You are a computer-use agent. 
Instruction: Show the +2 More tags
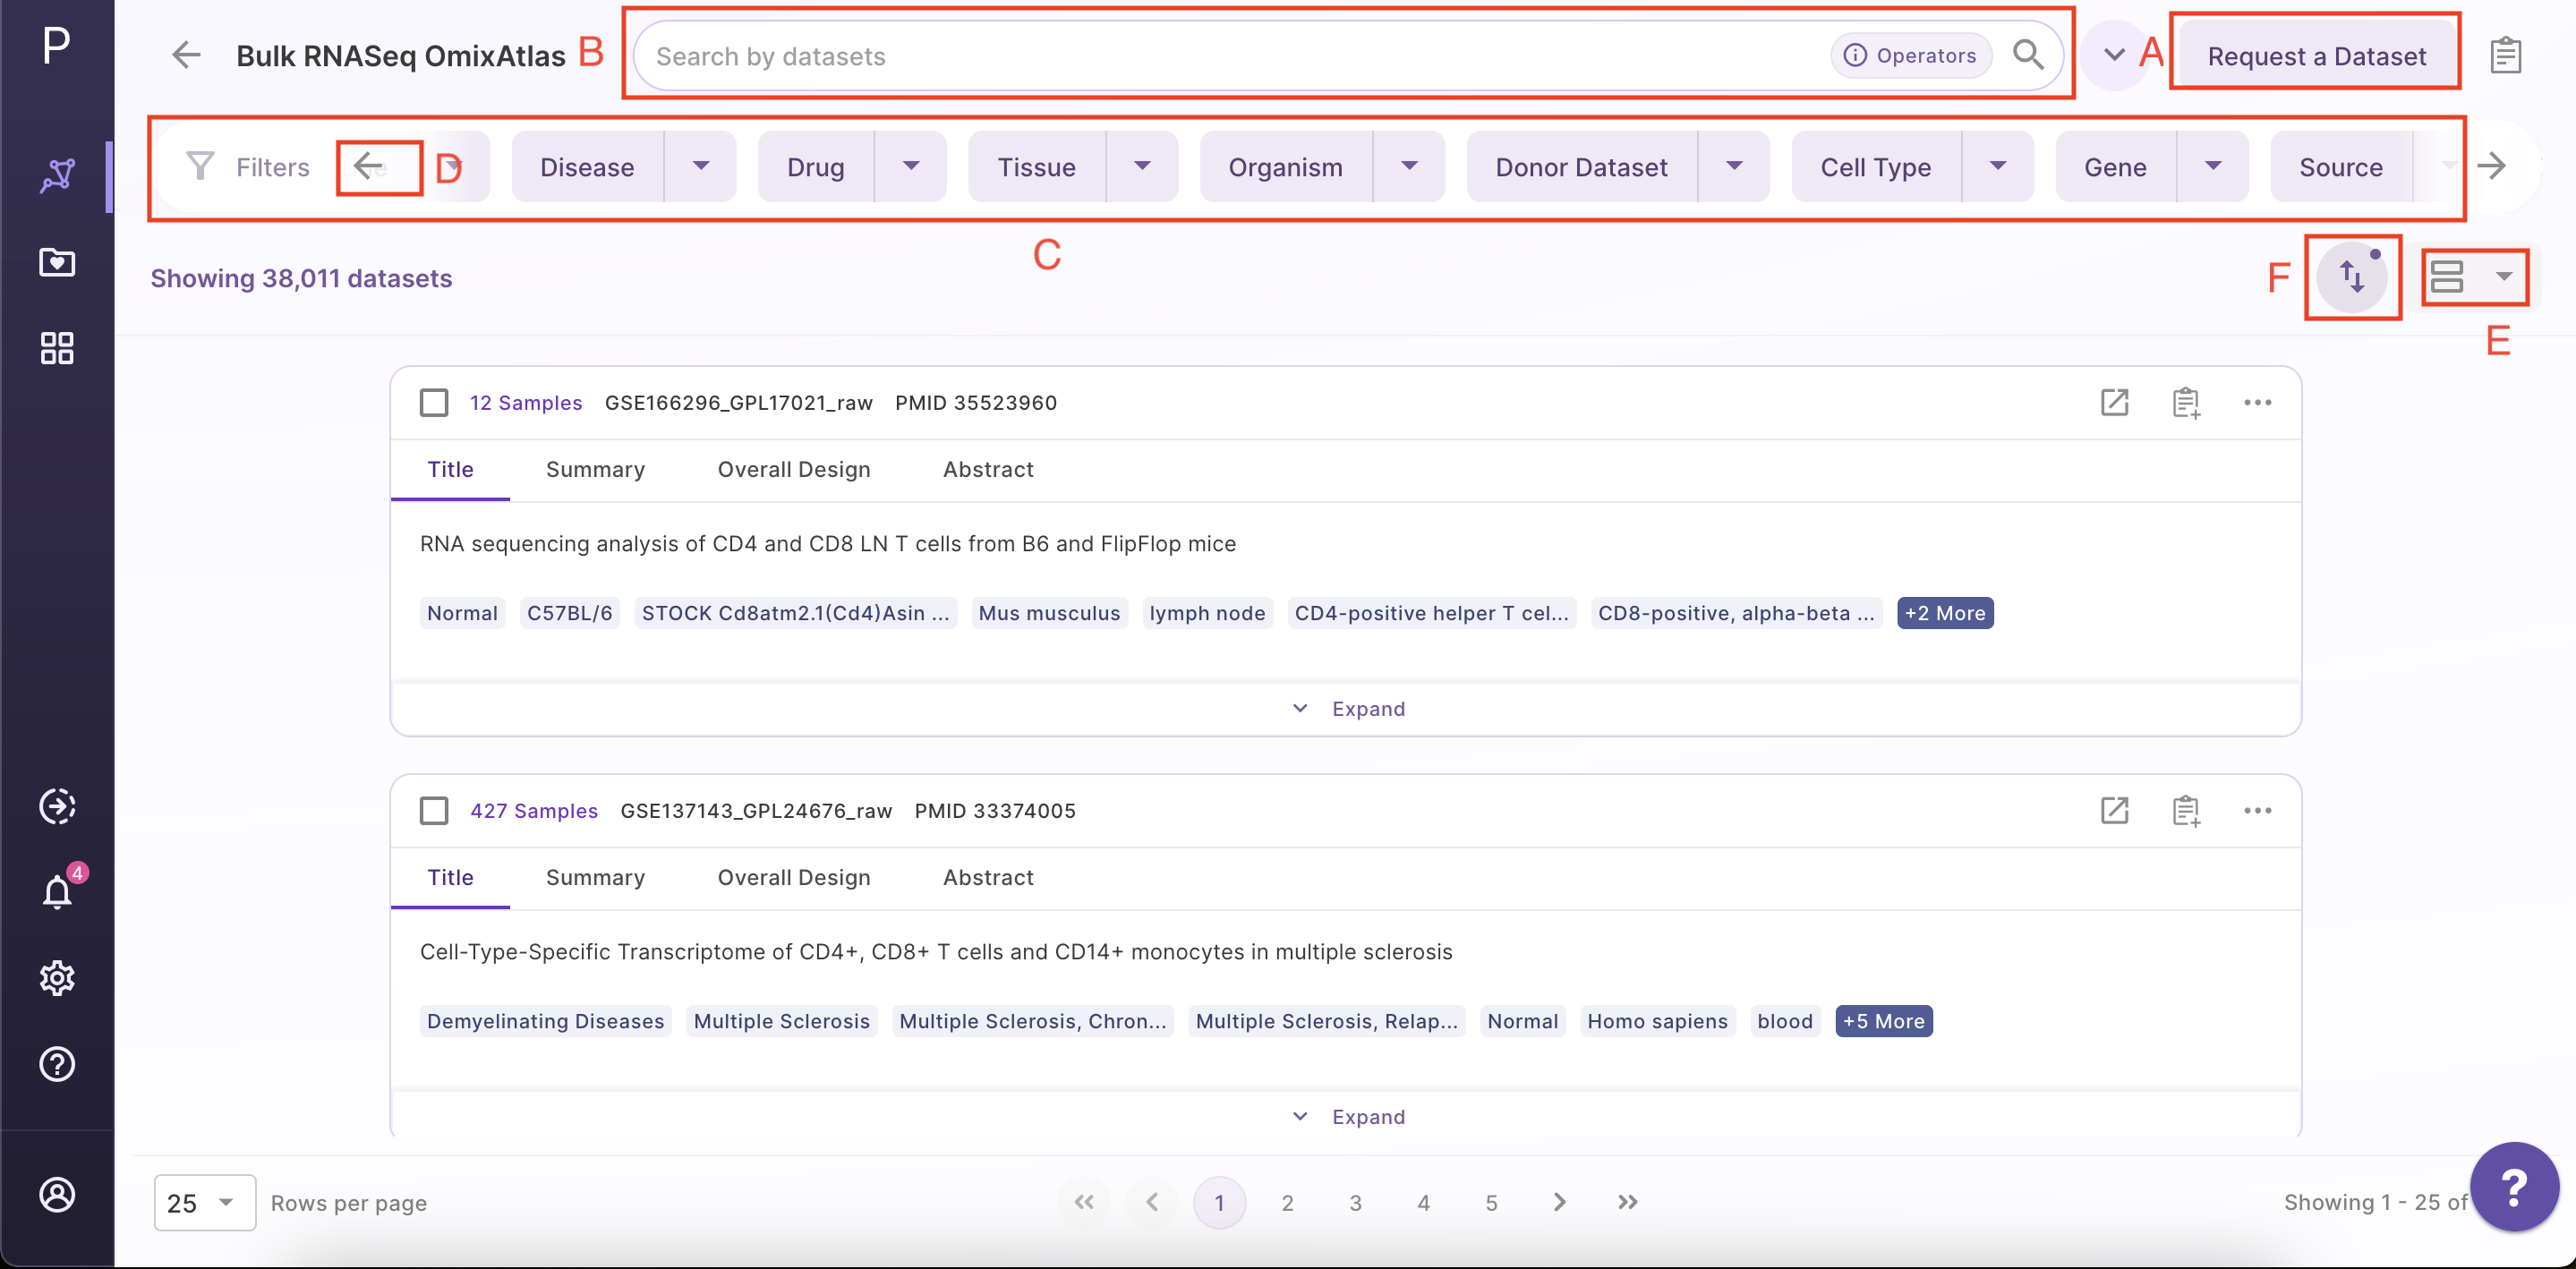(1944, 613)
